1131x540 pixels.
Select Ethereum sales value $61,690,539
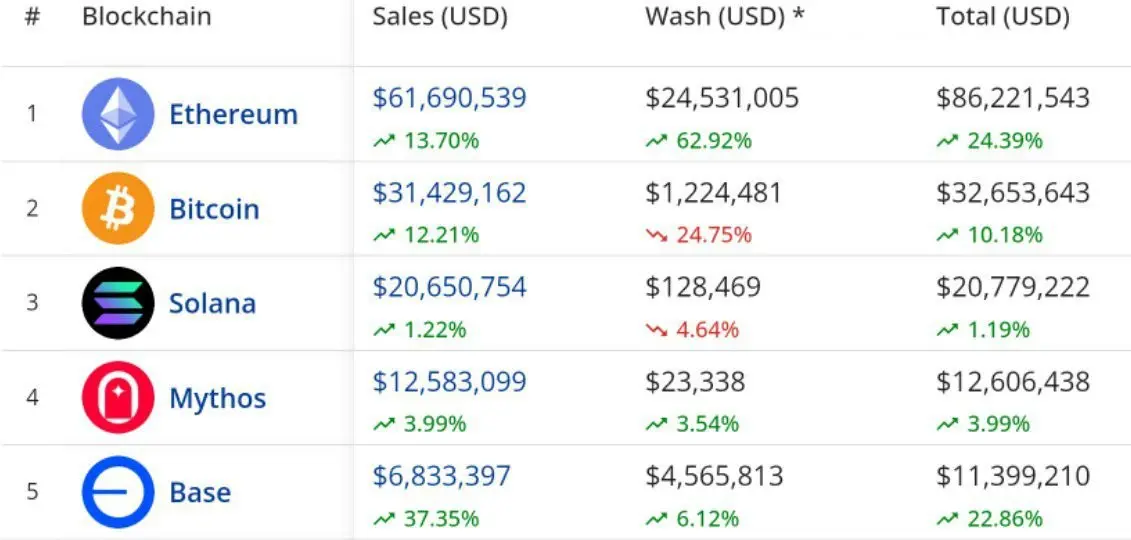(x=449, y=98)
